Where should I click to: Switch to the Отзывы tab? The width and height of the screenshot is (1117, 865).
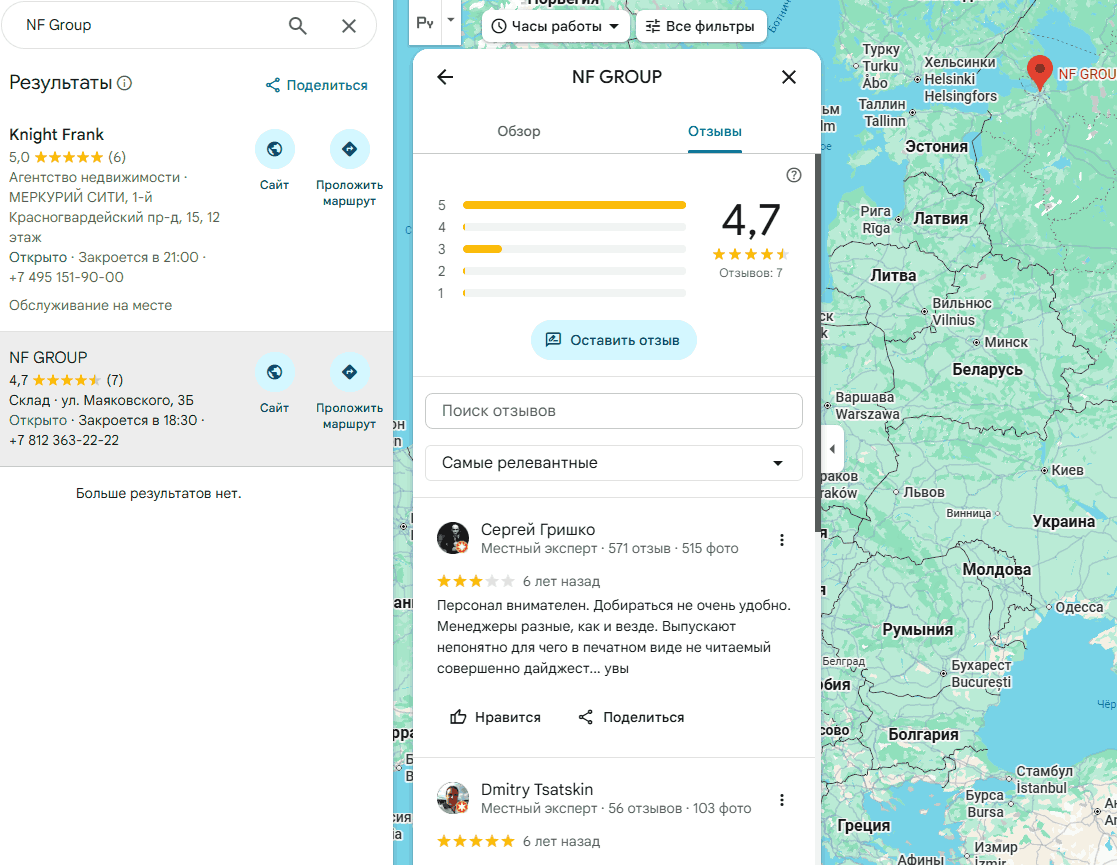click(715, 131)
